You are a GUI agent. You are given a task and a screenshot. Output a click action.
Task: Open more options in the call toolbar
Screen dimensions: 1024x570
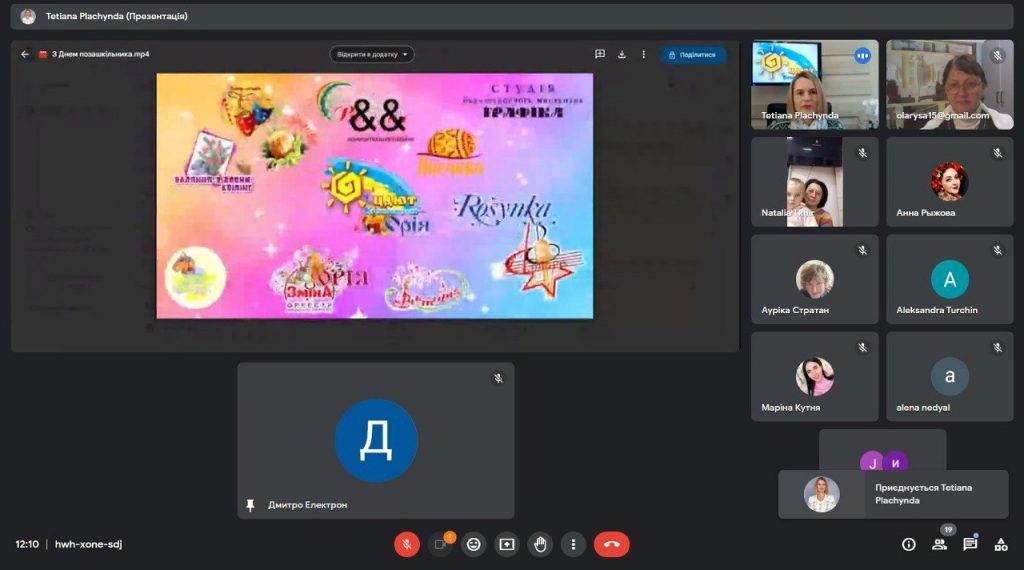[x=573, y=544]
